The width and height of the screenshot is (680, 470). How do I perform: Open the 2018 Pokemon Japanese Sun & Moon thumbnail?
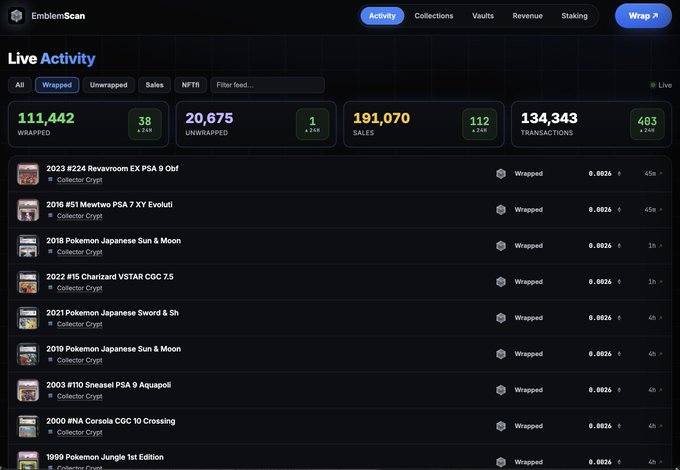[28, 246]
